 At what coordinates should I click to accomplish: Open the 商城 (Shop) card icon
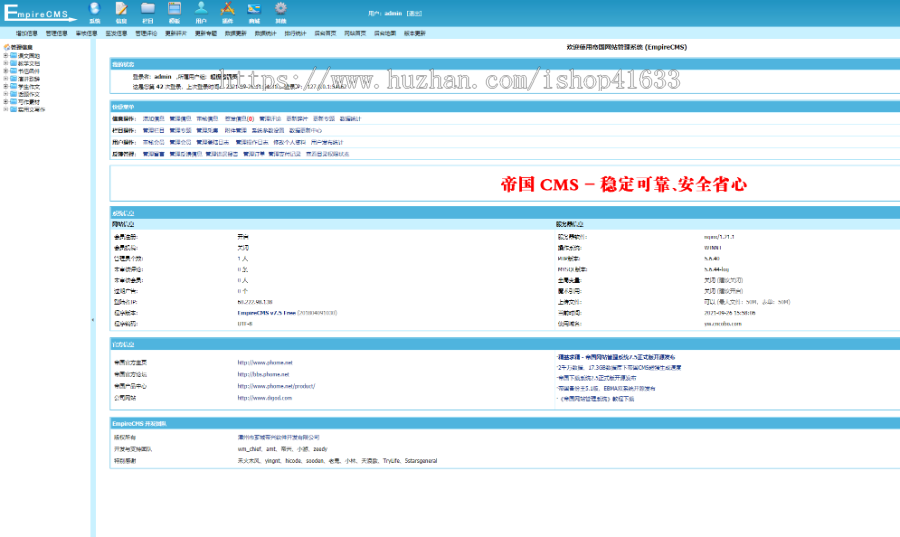click(254, 9)
